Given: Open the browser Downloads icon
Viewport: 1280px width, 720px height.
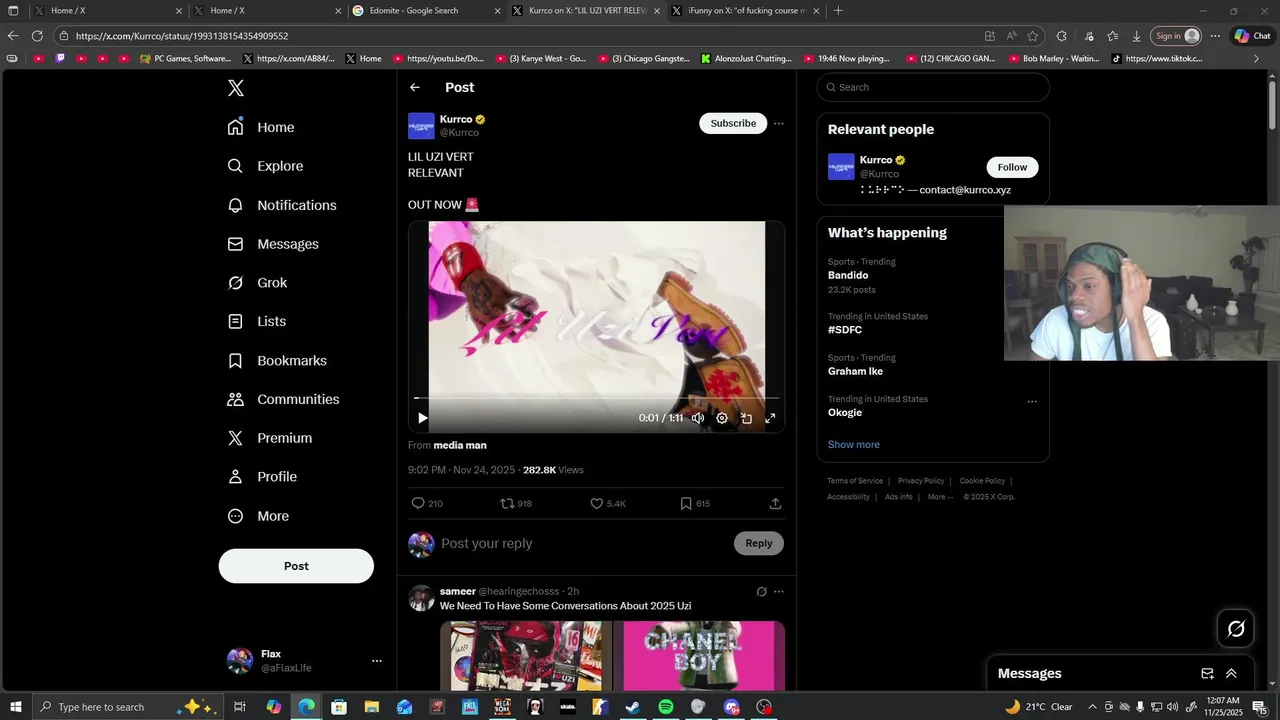Looking at the screenshot, I should [1136, 36].
